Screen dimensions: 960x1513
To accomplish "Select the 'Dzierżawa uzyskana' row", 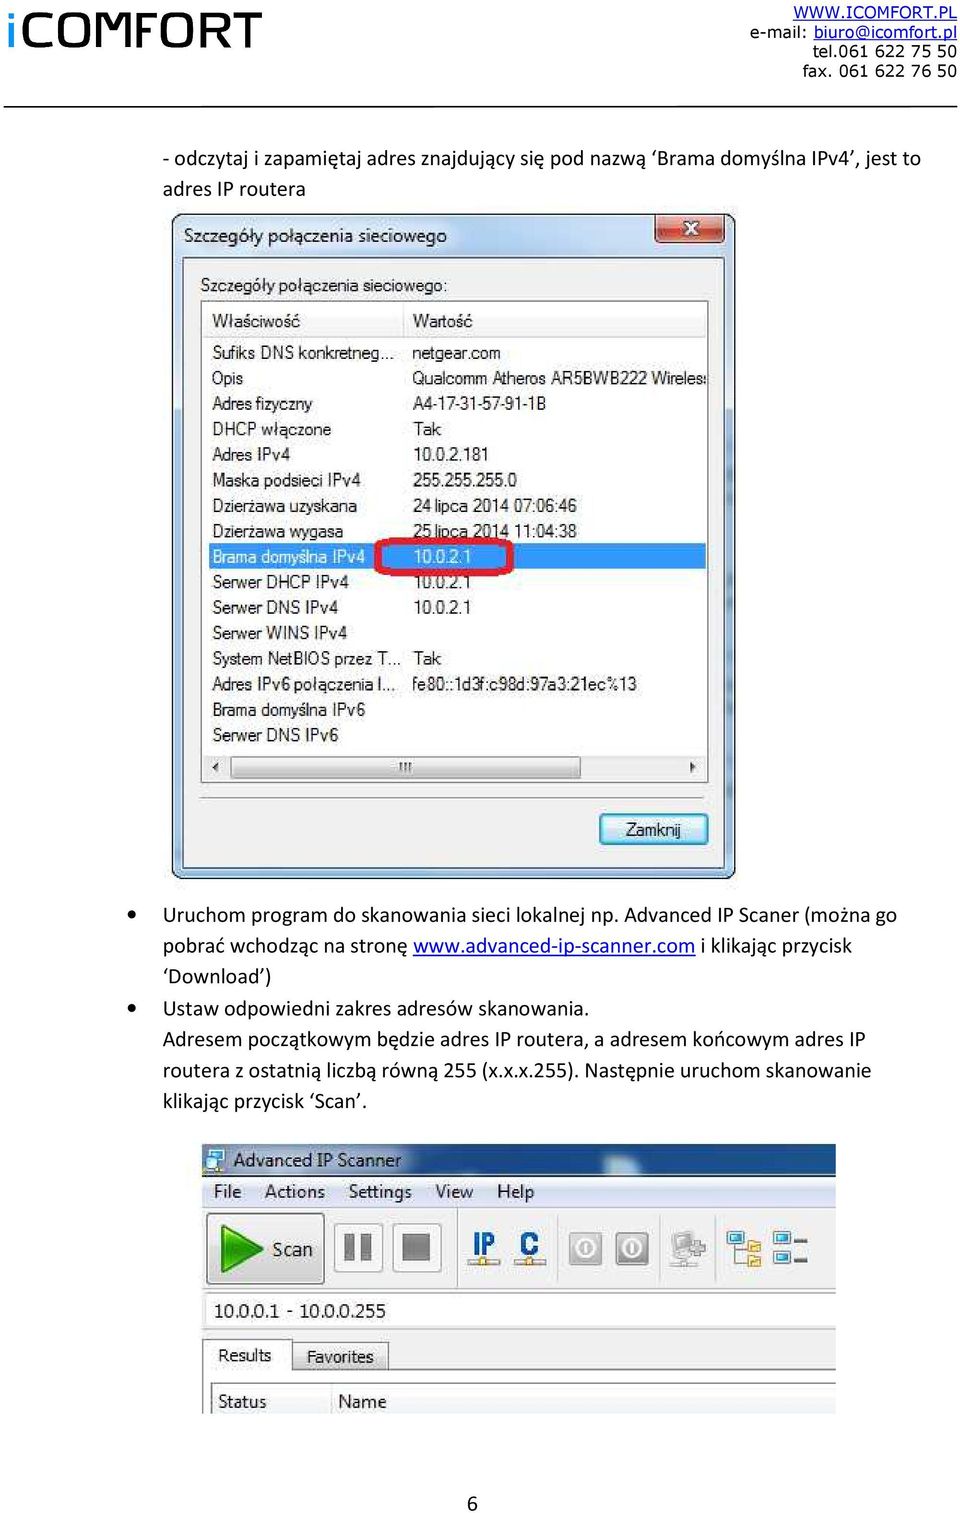I will click(455, 505).
